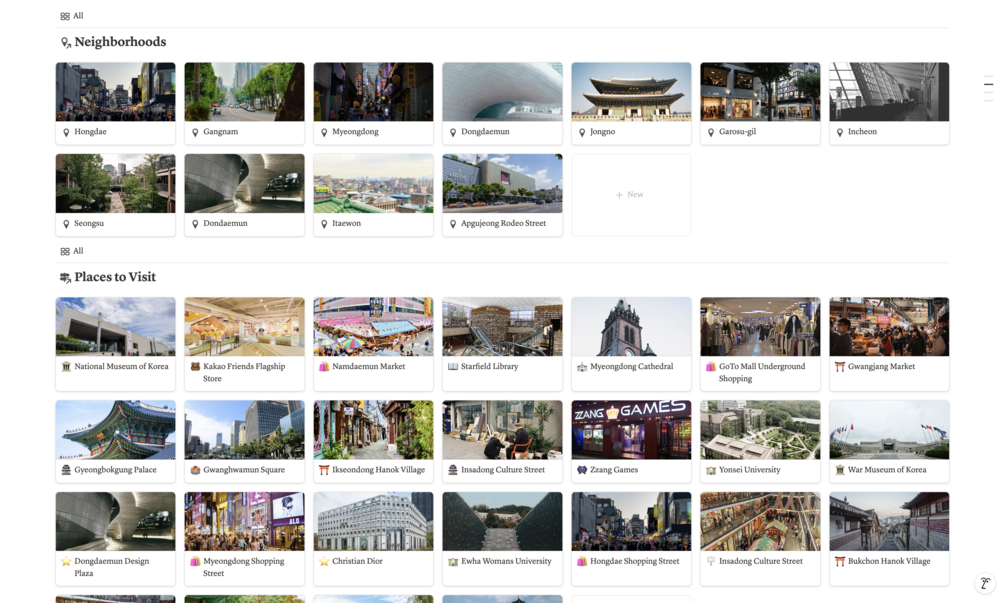This screenshot has height=603, width=1005.
Task: Click the pin icon beside Hongdae
Action: tap(66, 132)
